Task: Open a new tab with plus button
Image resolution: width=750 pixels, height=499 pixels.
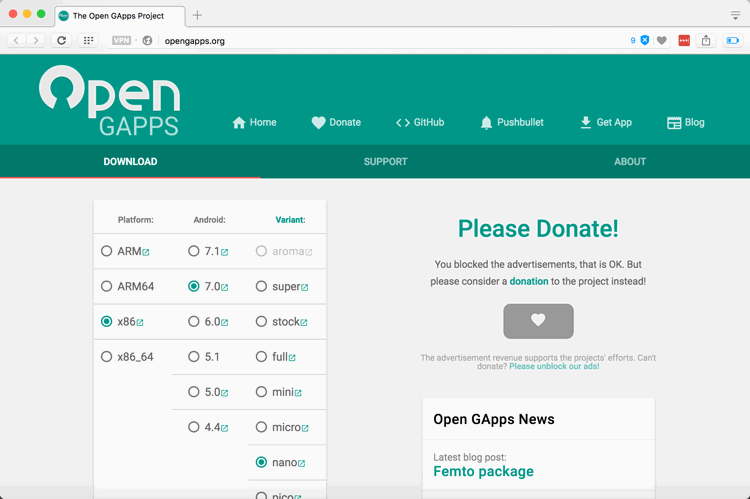Action: [197, 15]
